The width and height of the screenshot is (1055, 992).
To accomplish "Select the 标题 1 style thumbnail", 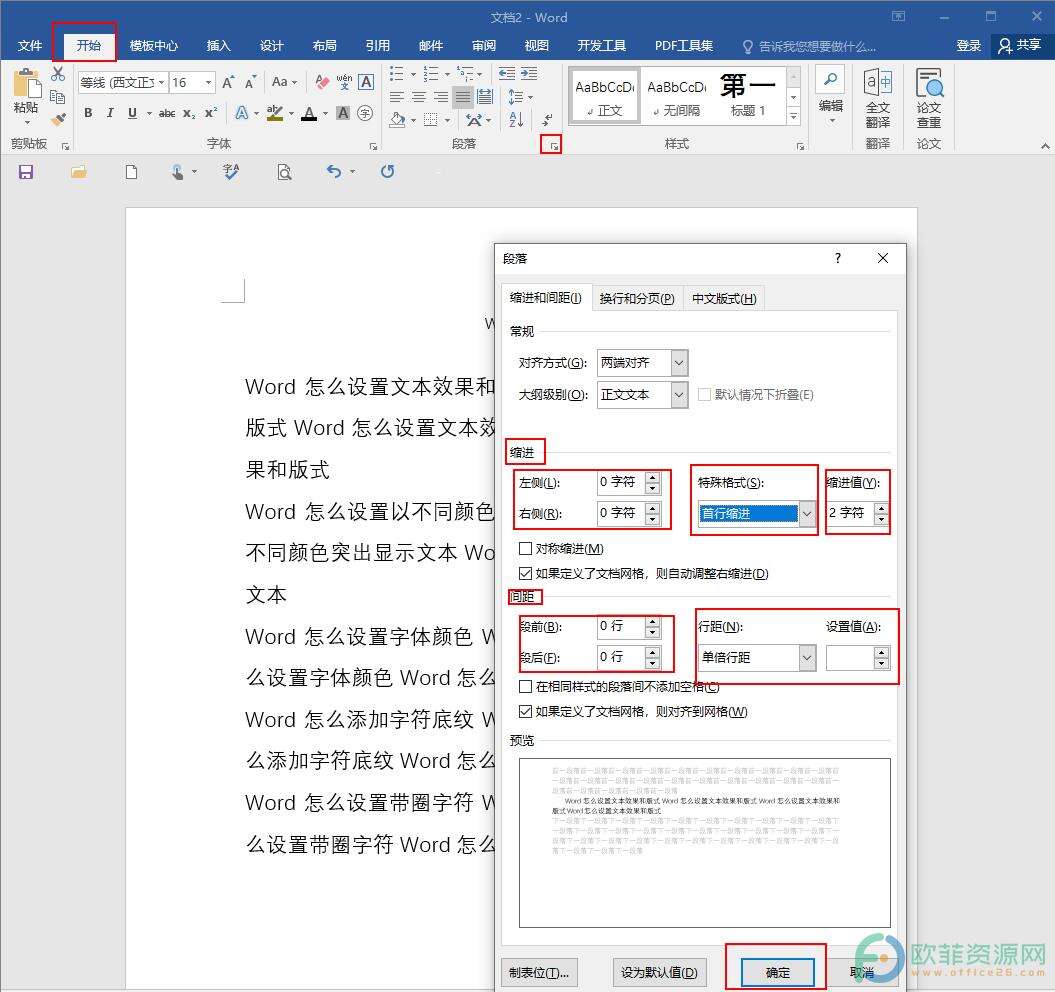I will (x=748, y=96).
